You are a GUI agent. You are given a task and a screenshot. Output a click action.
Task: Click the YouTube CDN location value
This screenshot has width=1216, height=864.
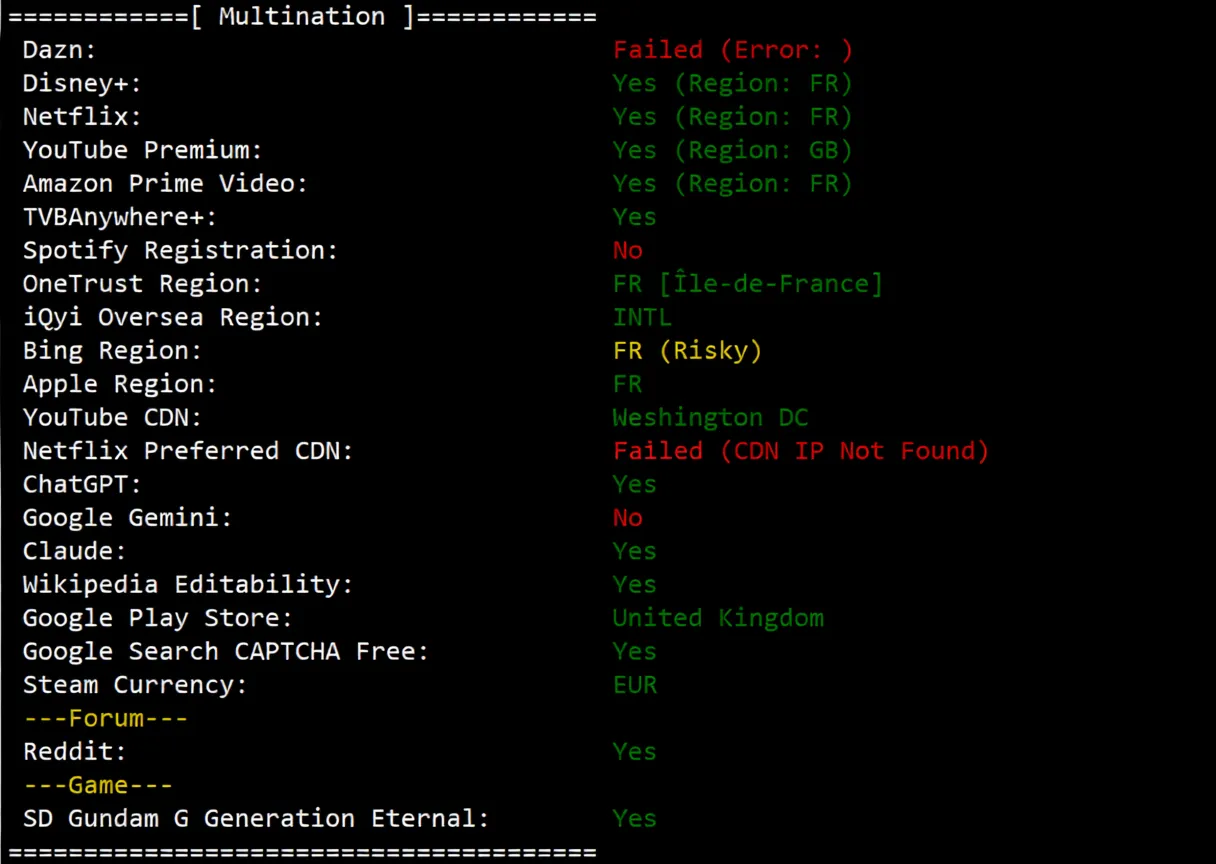(x=710, y=417)
